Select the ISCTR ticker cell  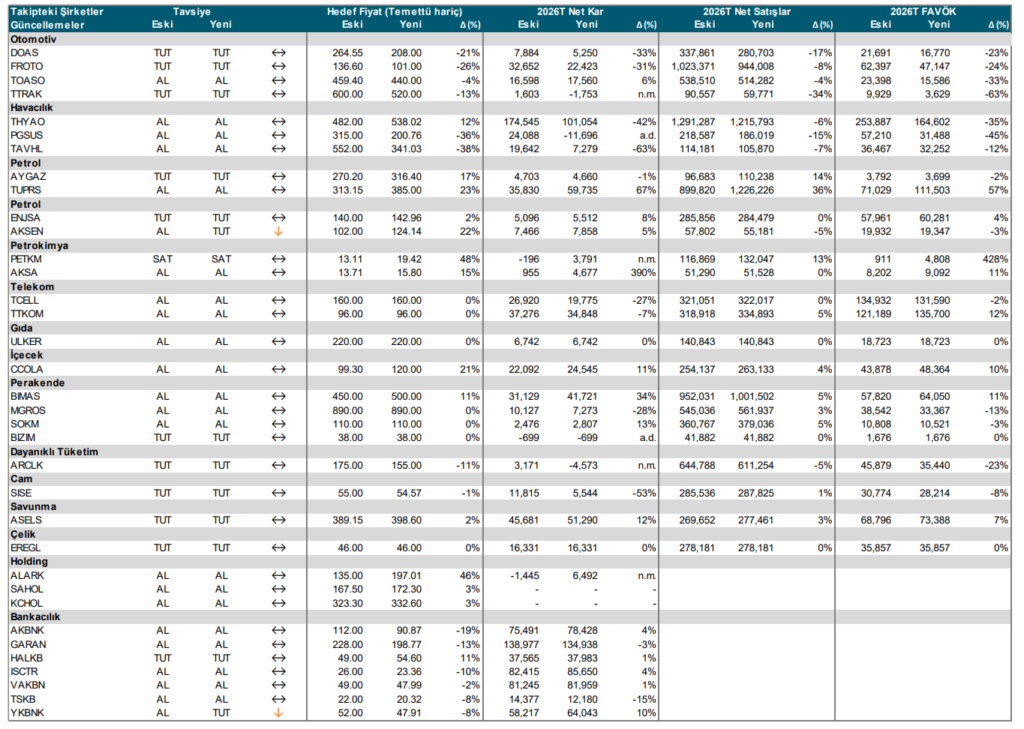(x=24, y=672)
